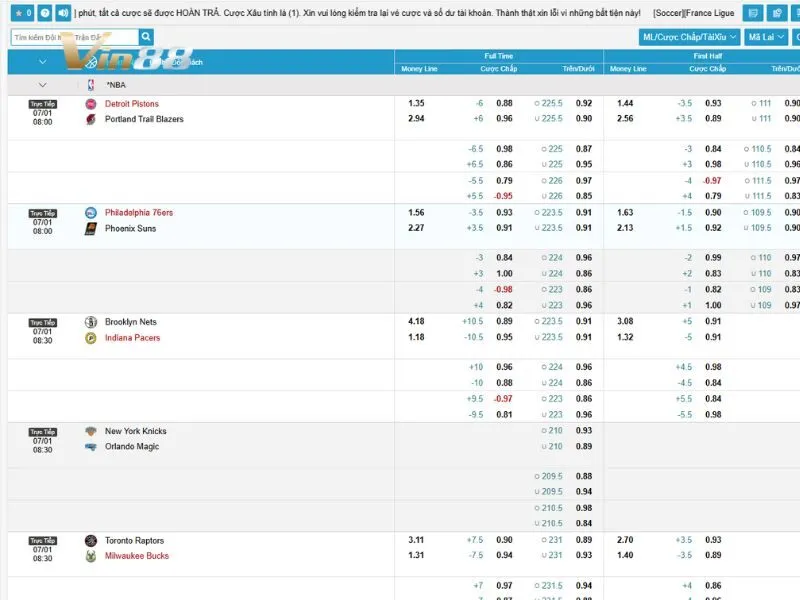Click the question mark help icon
The height and width of the screenshot is (600, 800).
(45, 13)
